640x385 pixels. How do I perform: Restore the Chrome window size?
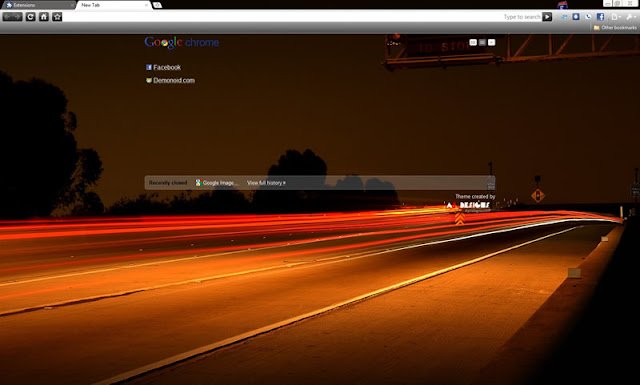(x=618, y=3)
